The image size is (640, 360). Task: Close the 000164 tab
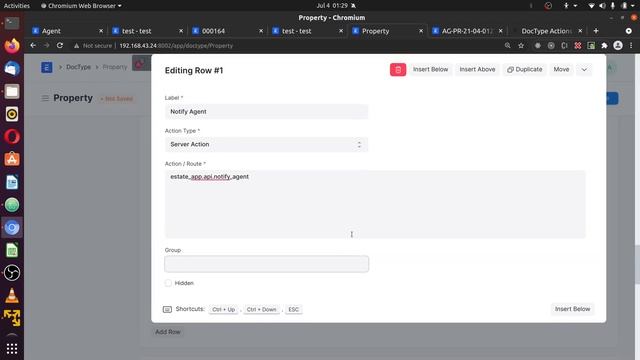coord(261,31)
